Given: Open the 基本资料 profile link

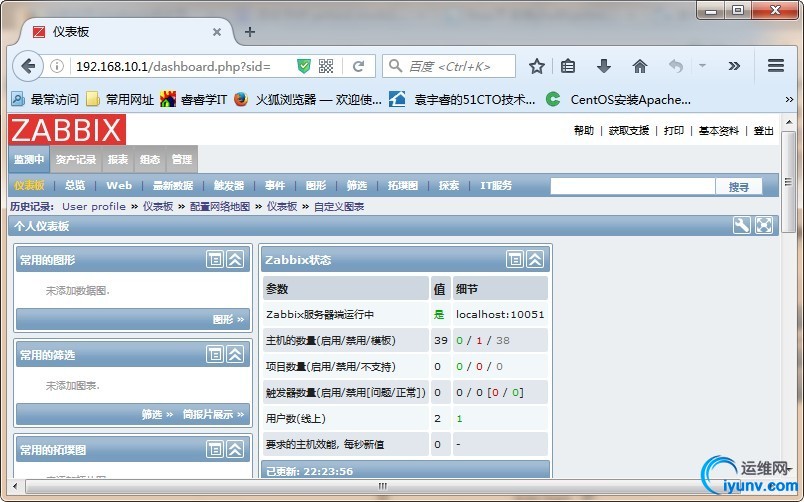Looking at the screenshot, I should (x=719, y=131).
